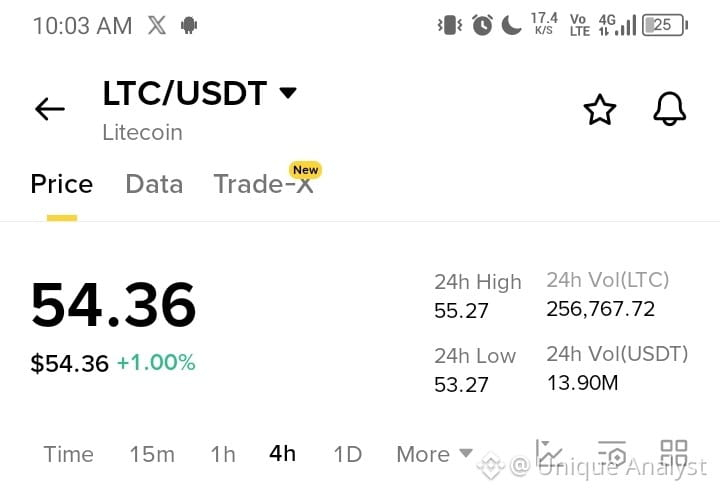Screen dimensions: 720x491
Task: Tap the alarm clock status icon
Action: point(482,25)
